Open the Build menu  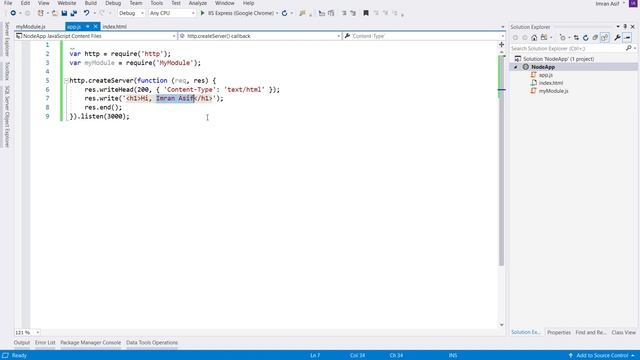(91, 3)
